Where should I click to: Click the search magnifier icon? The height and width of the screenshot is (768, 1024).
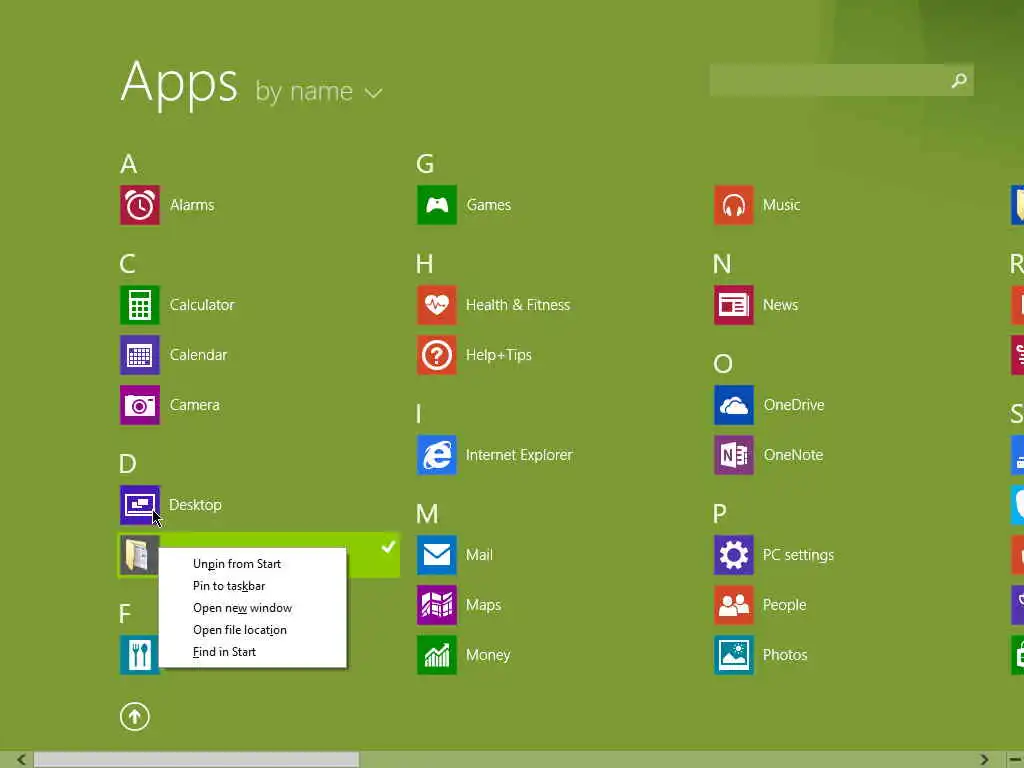[959, 80]
